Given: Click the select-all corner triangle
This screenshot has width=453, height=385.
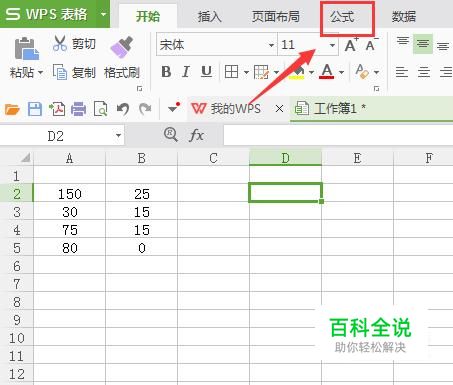Looking at the screenshot, I should point(26,157).
